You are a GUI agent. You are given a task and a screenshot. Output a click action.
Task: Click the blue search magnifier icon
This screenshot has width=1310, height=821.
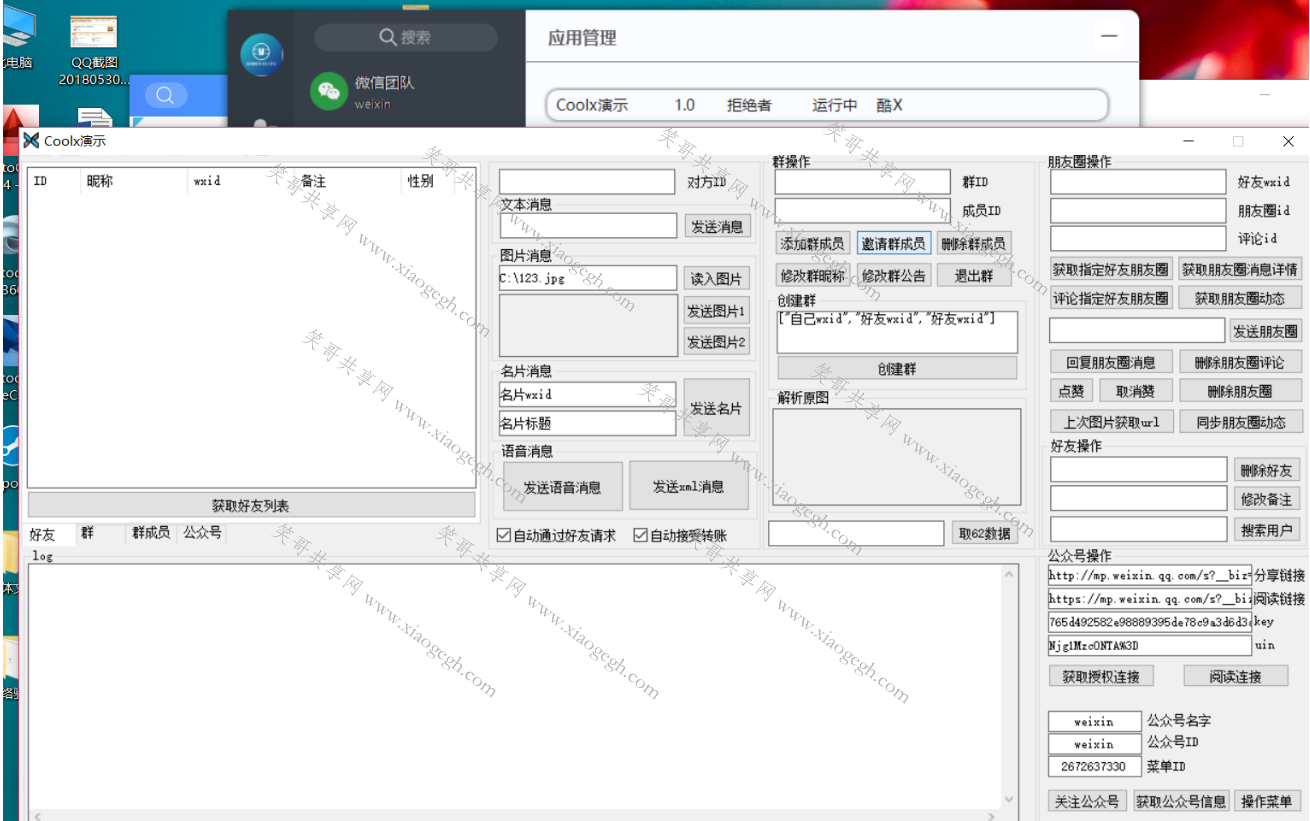pos(166,95)
